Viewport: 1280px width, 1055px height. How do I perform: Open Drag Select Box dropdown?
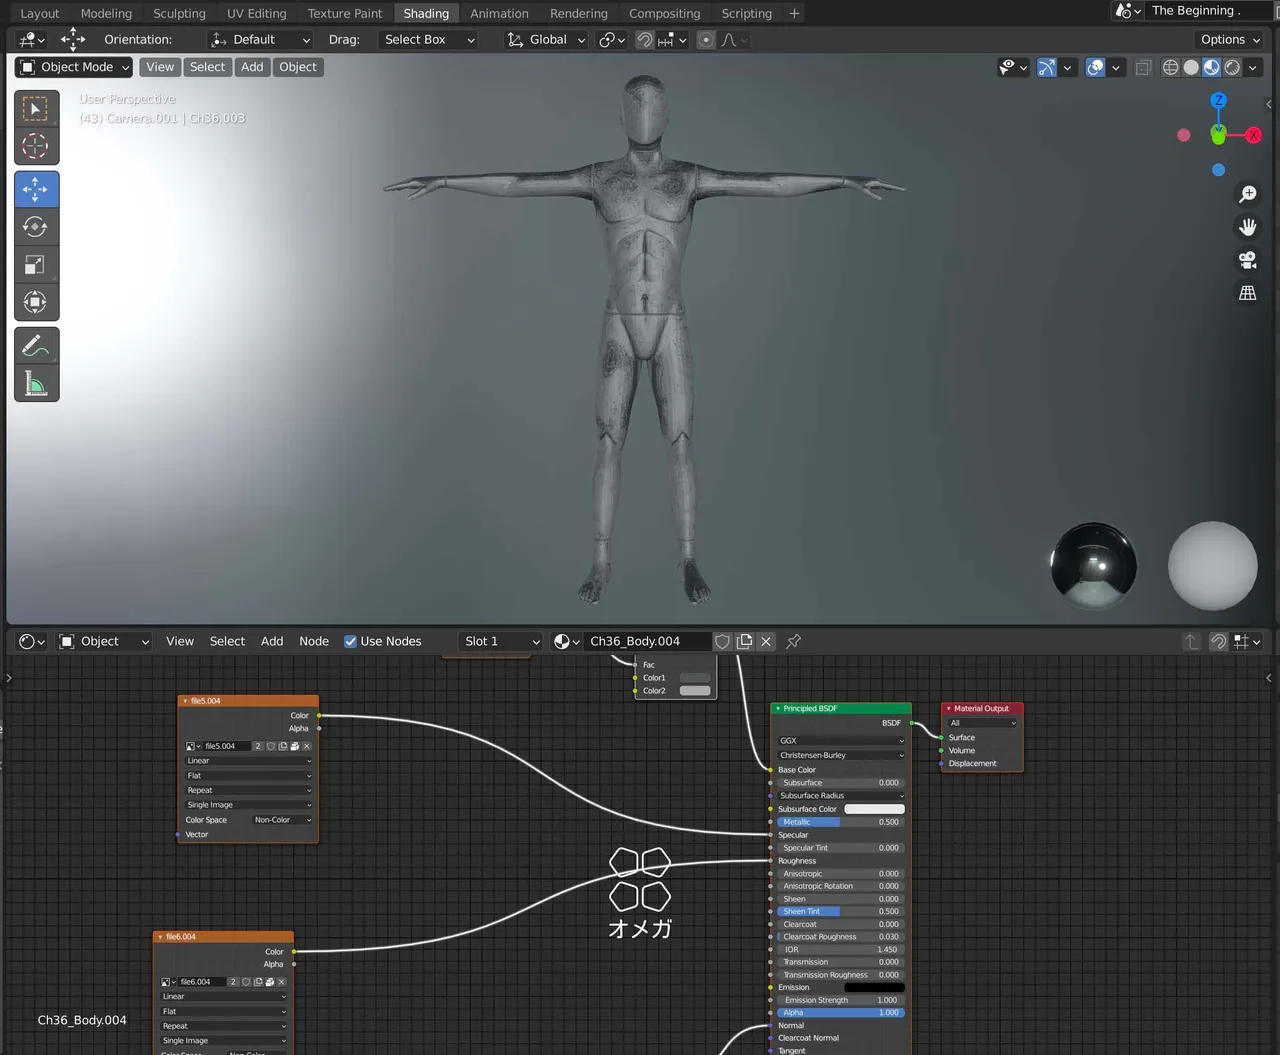[x=428, y=40]
